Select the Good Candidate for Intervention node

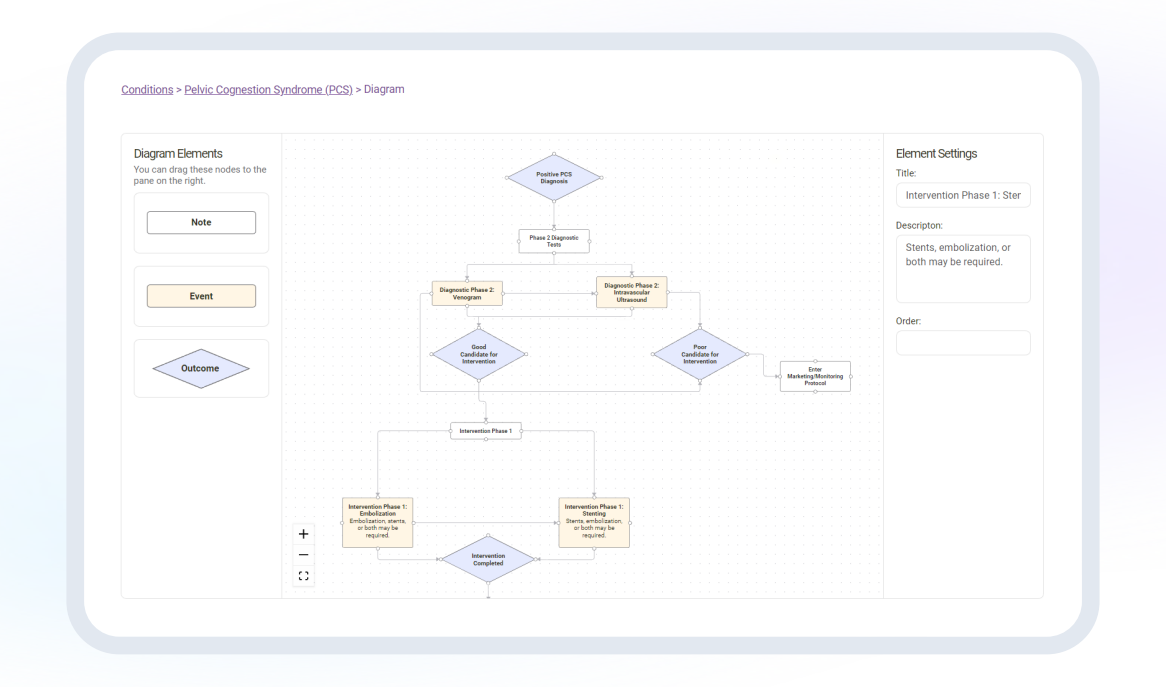point(479,354)
